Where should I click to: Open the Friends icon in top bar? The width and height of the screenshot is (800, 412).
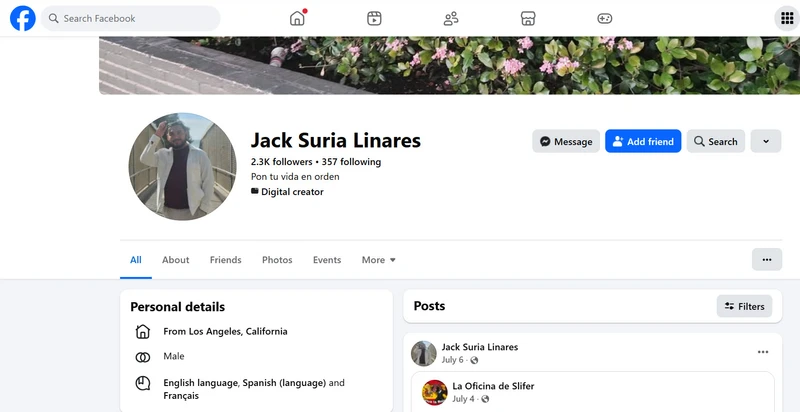coord(451,19)
